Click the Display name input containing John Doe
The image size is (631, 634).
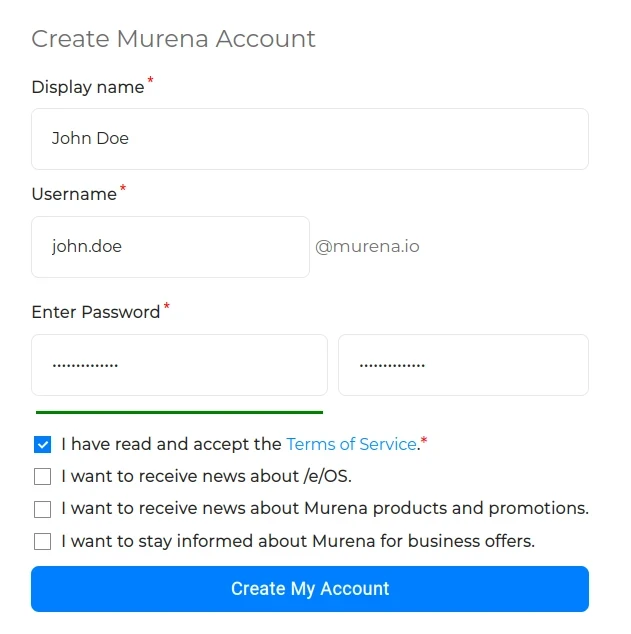310,139
